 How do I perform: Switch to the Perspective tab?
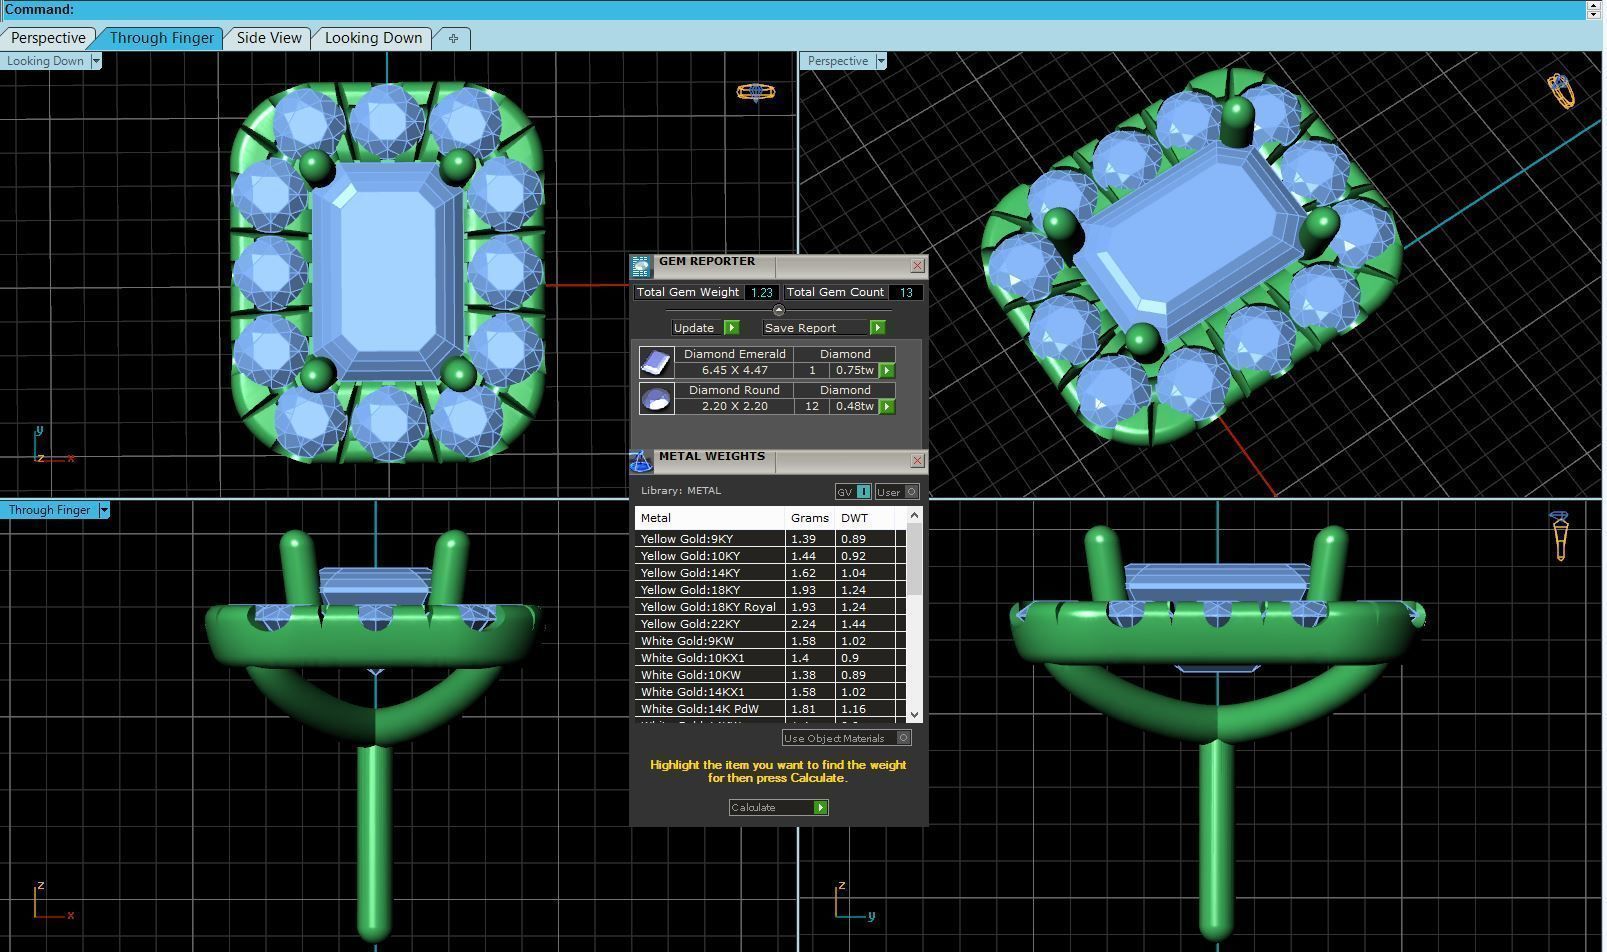pos(48,38)
